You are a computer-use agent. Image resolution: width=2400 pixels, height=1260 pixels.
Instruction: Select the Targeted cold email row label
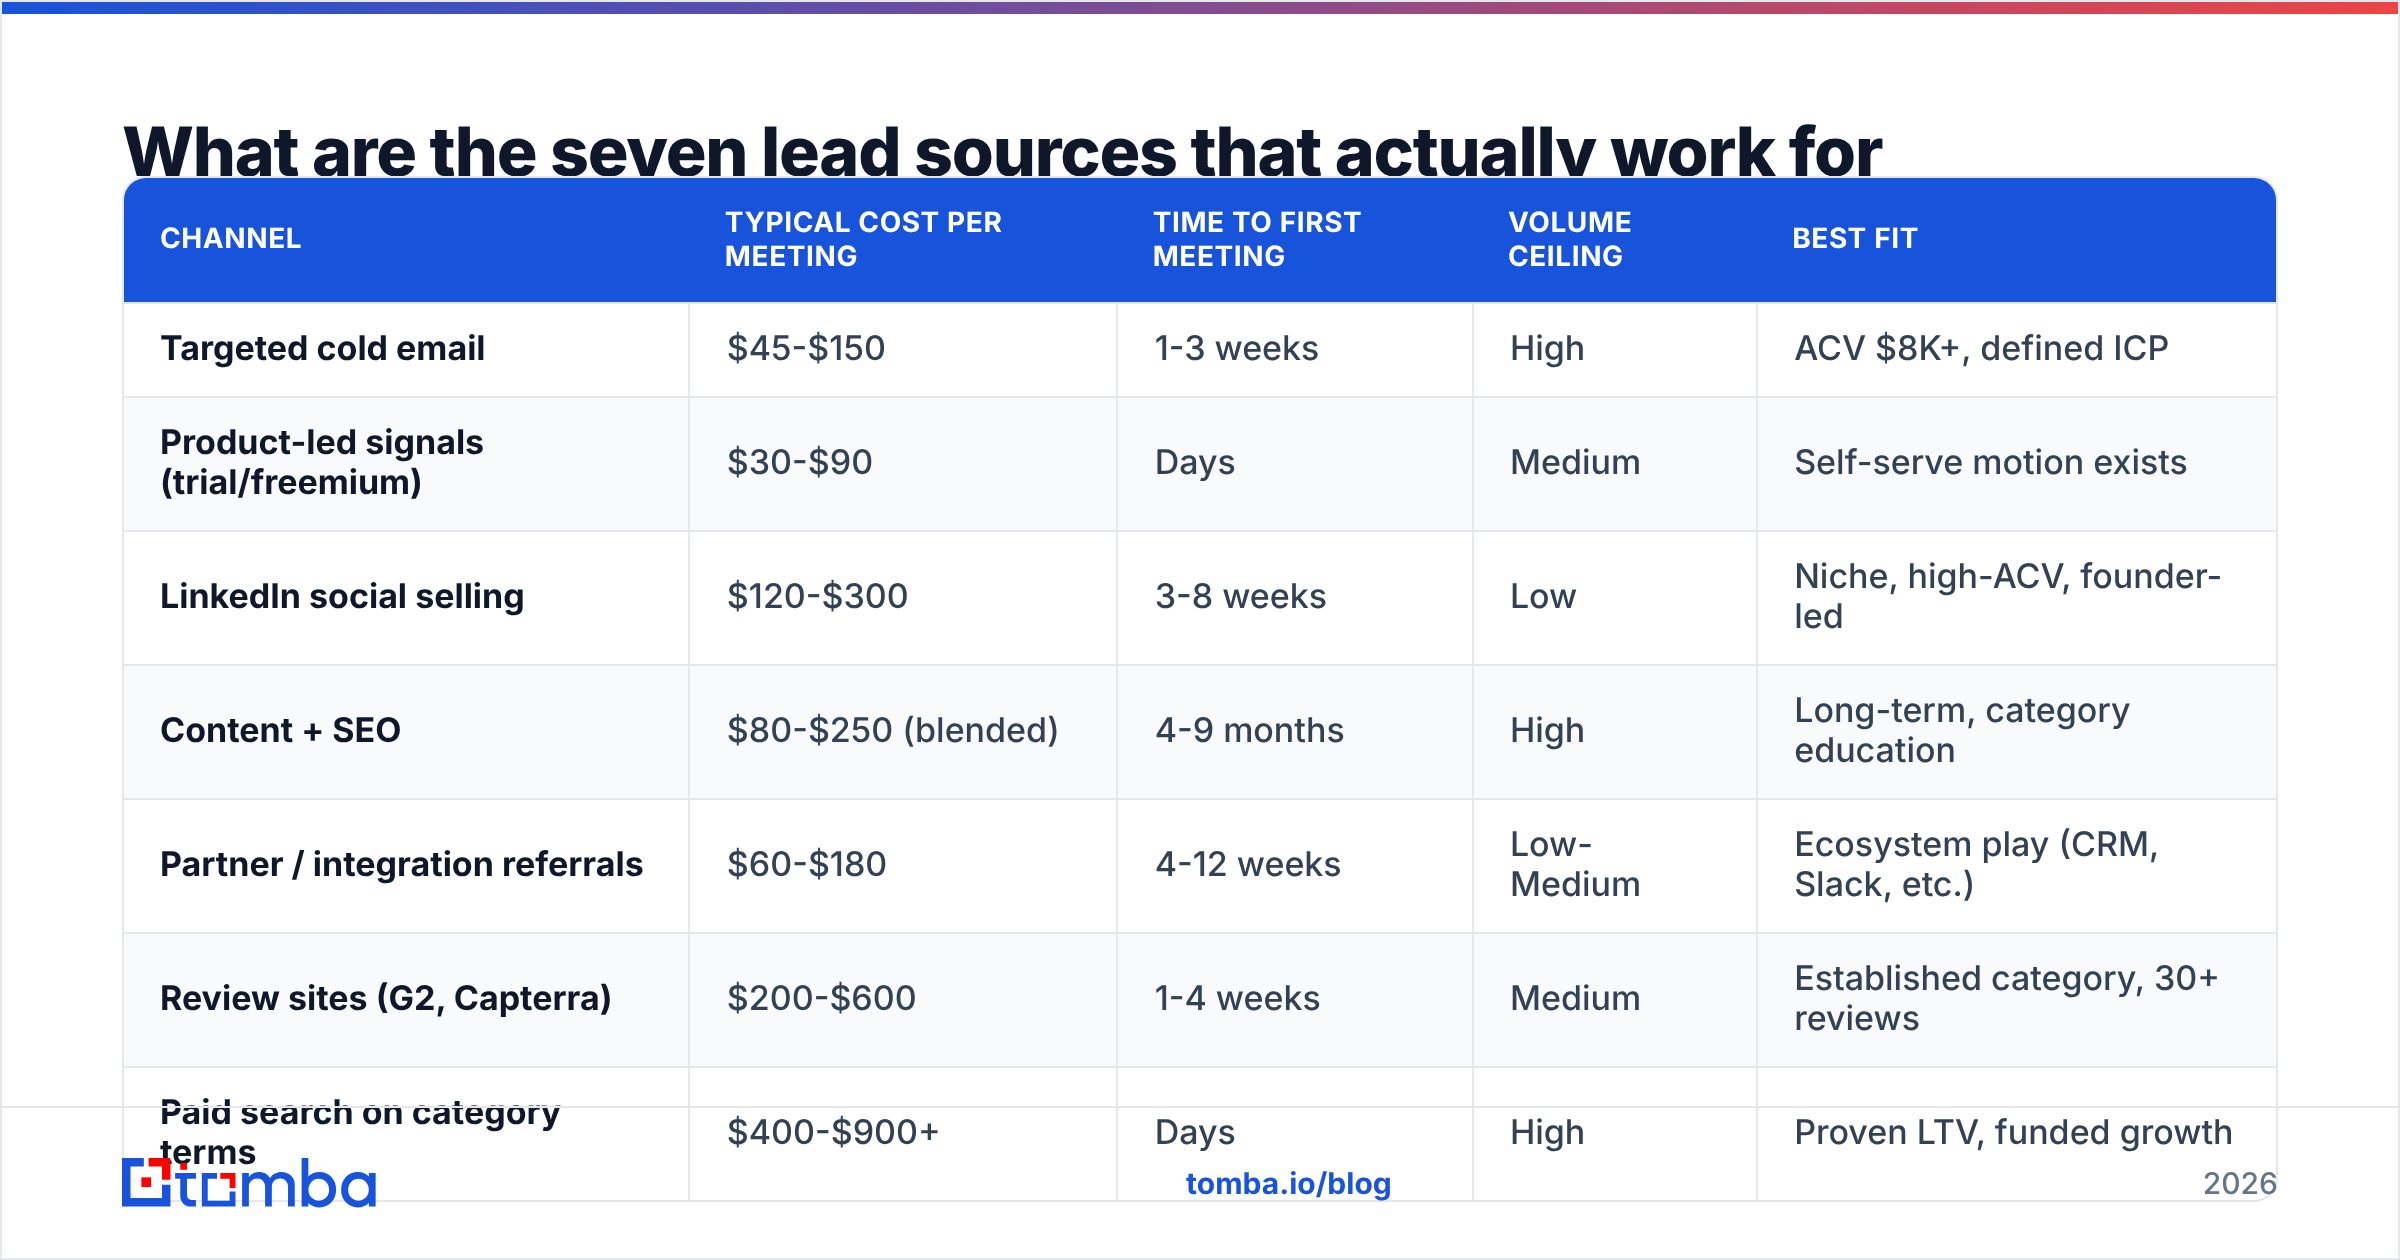point(323,349)
